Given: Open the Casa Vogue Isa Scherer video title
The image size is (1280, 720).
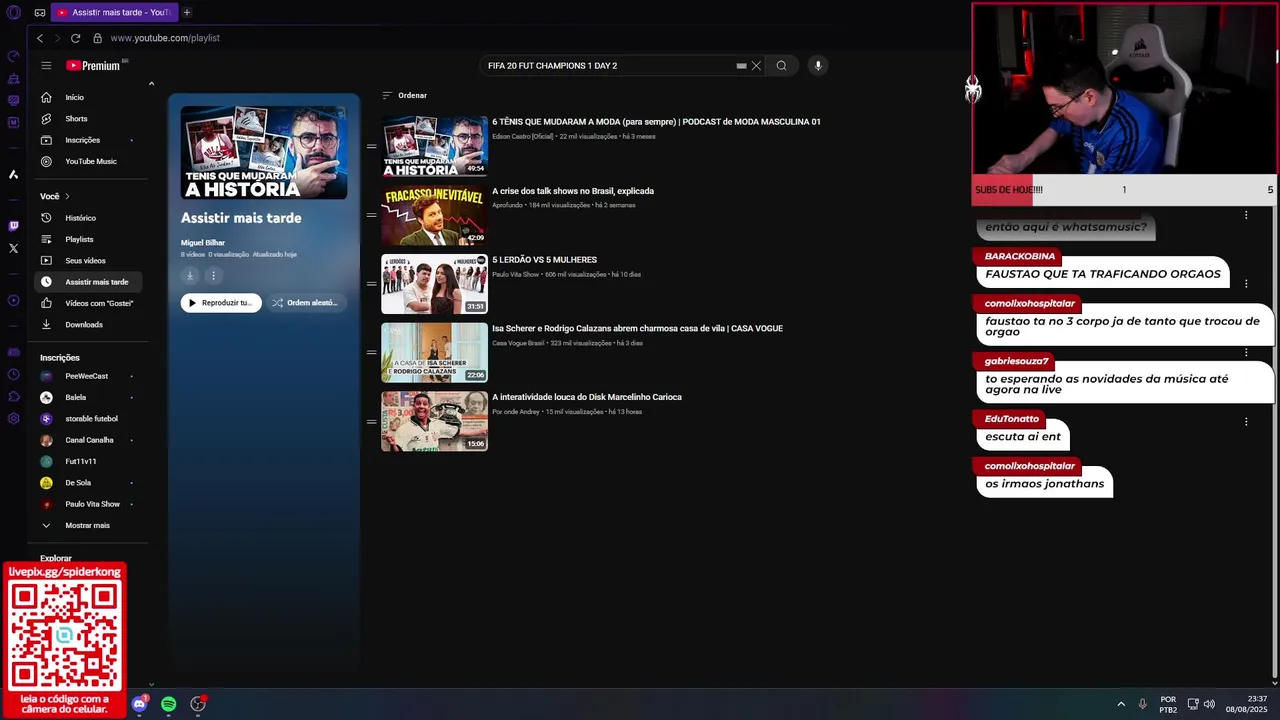Looking at the screenshot, I should (637, 328).
